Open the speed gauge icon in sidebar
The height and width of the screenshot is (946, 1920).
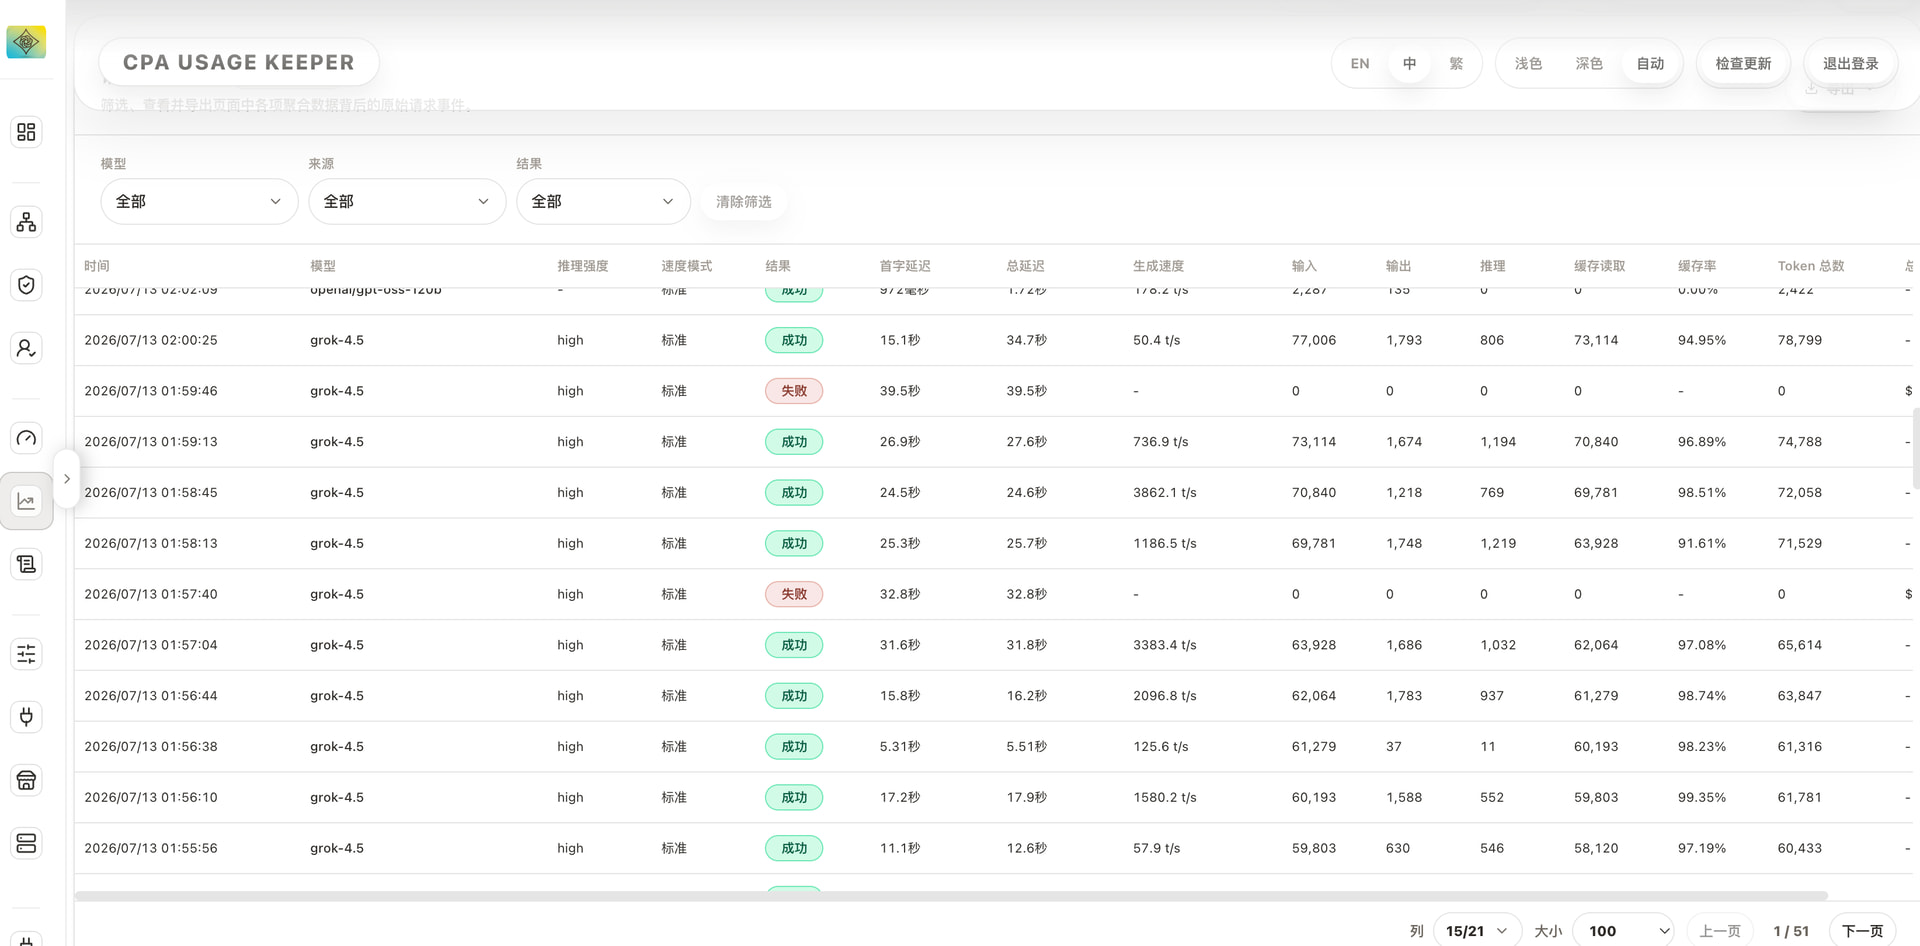point(26,438)
